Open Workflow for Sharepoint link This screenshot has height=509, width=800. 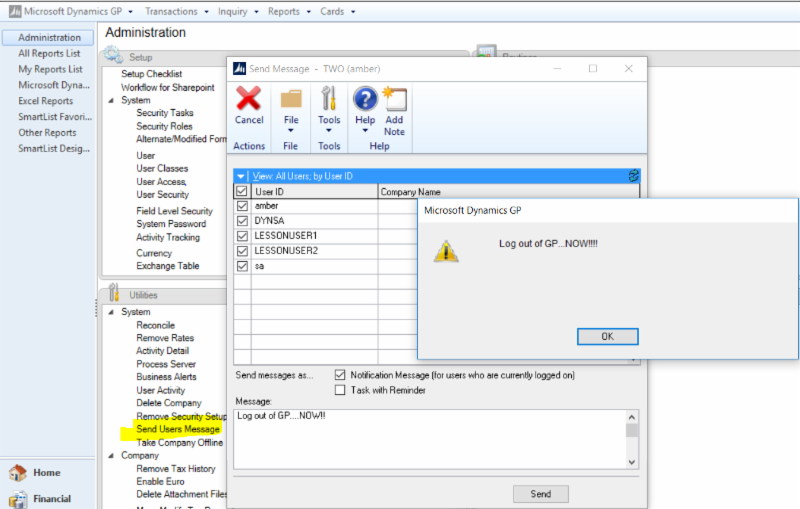click(x=168, y=87)
